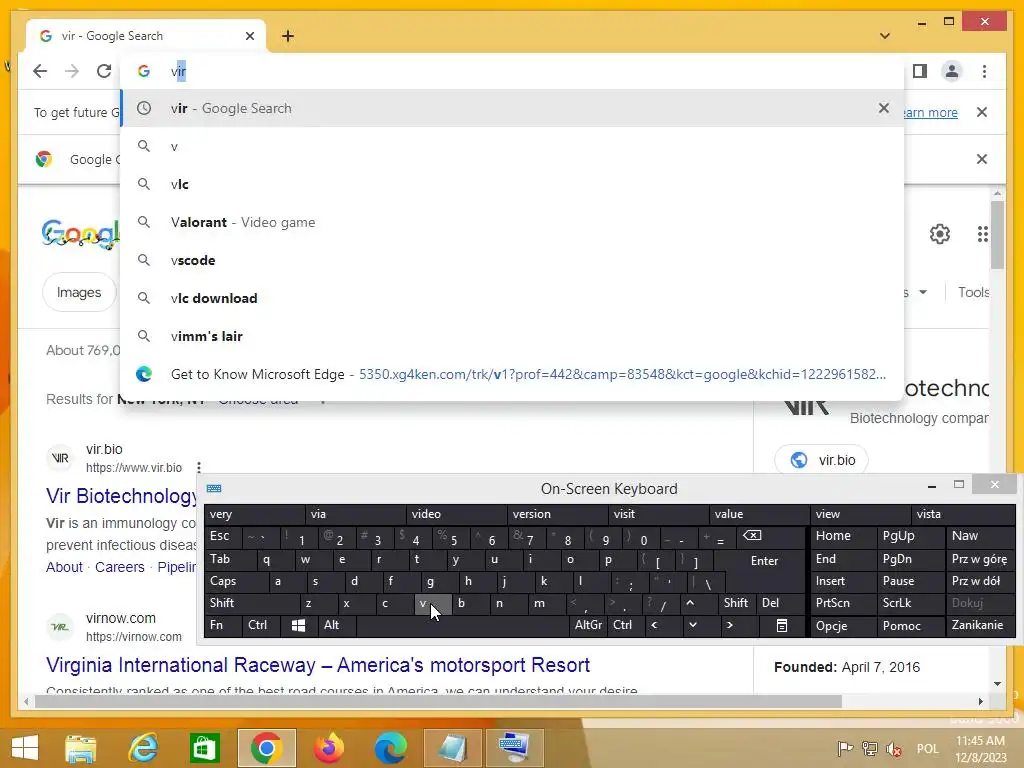The image size is (1024, 768).
Task: Tap the Opcje key
Action: (x=843, y=626)
